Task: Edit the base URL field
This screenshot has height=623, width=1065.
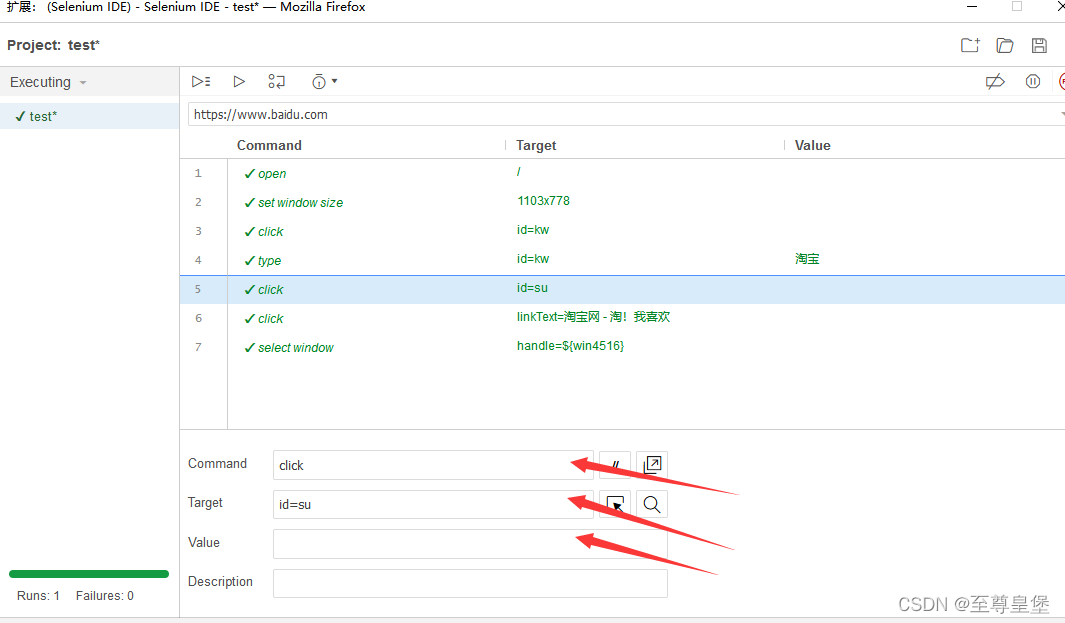Action: tap(625, 114)
